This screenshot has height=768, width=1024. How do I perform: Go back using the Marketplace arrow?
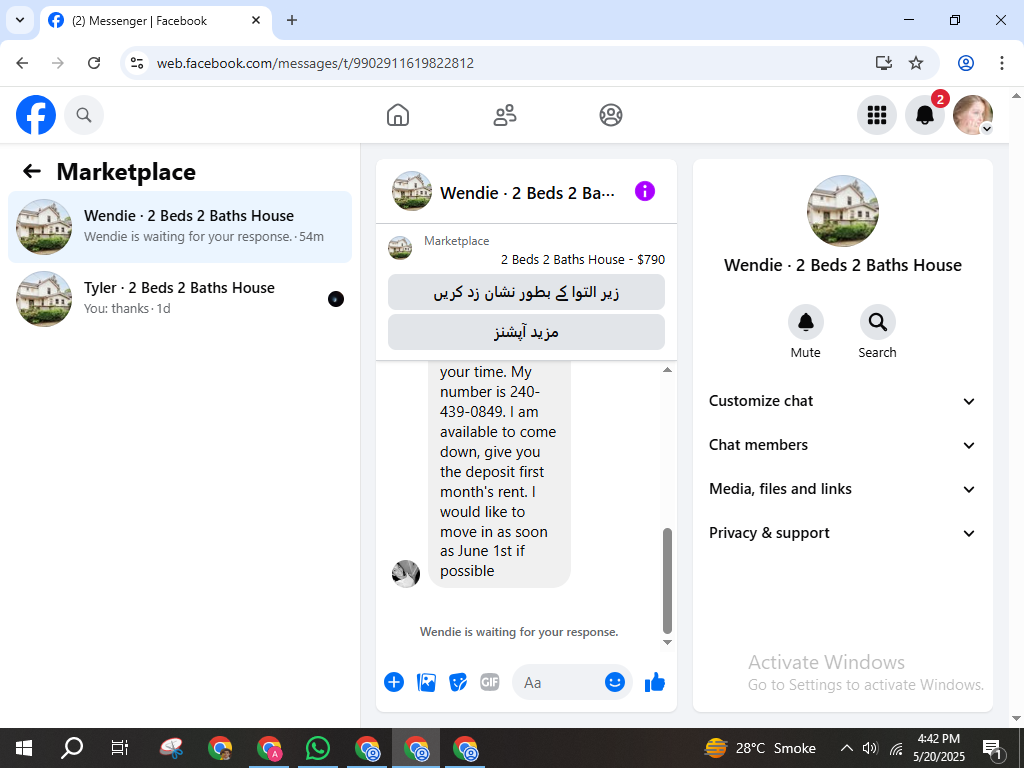(31, 171)
